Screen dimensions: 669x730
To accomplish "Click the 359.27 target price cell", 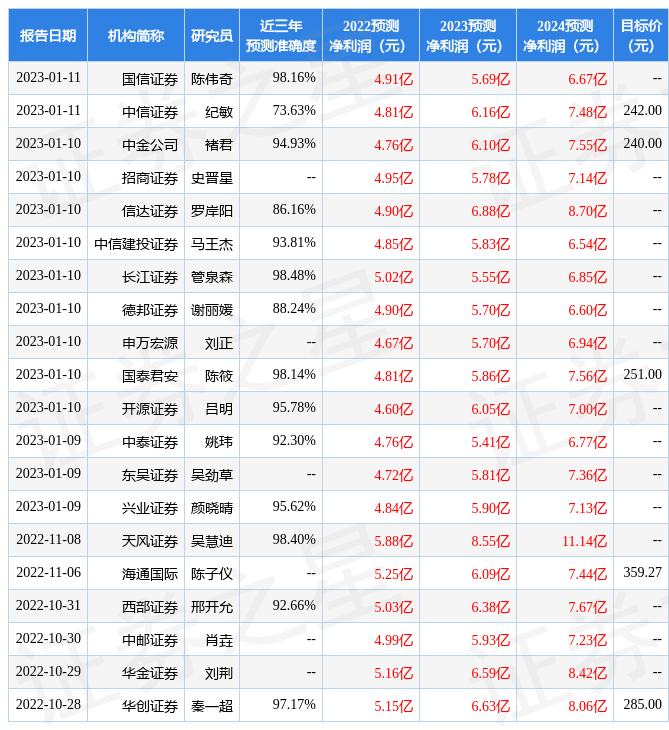I will coord(642,573).
